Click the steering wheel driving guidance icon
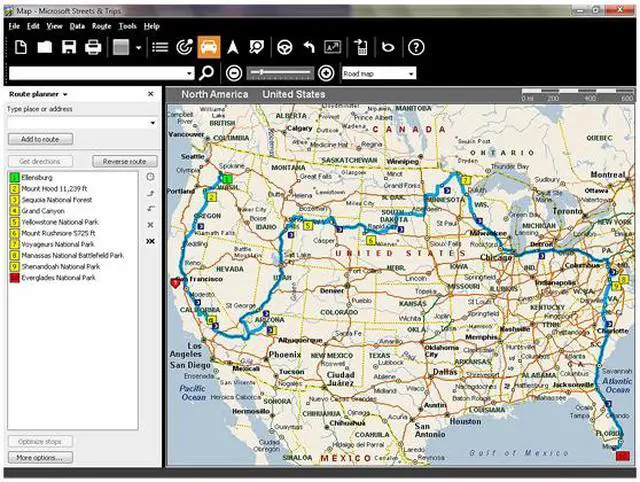Image resolution: width=640 pixels, height=482 pixels. pyautogui.click(x=284, y=47)
